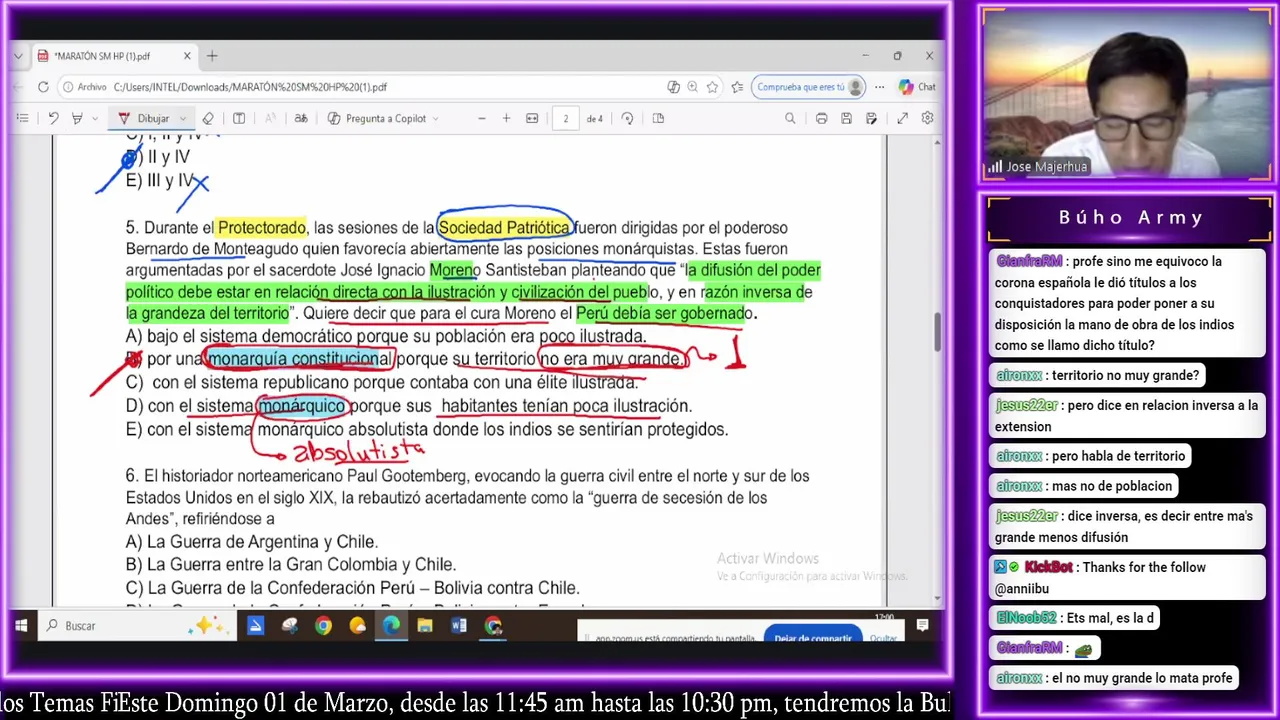Open search in PDF magnifier
Screen dimensions: 1280x720
click(790, 118)
